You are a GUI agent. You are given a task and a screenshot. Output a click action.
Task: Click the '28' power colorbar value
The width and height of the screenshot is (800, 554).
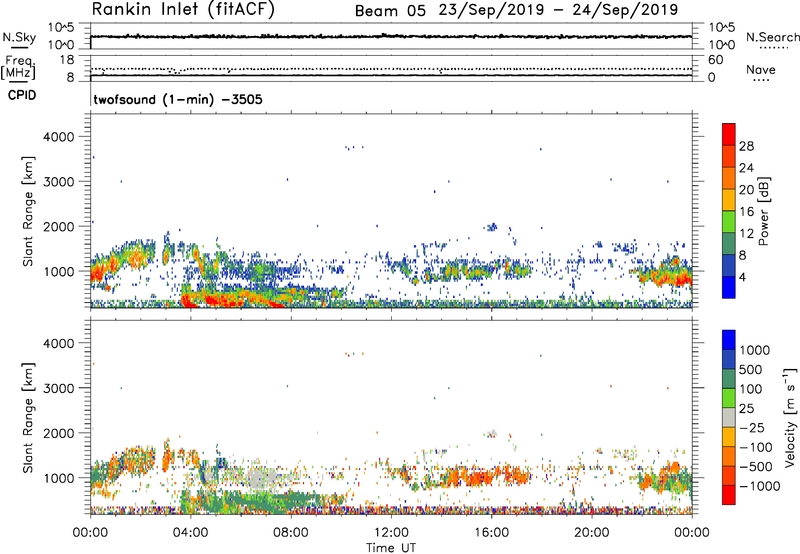coord(746,146)
